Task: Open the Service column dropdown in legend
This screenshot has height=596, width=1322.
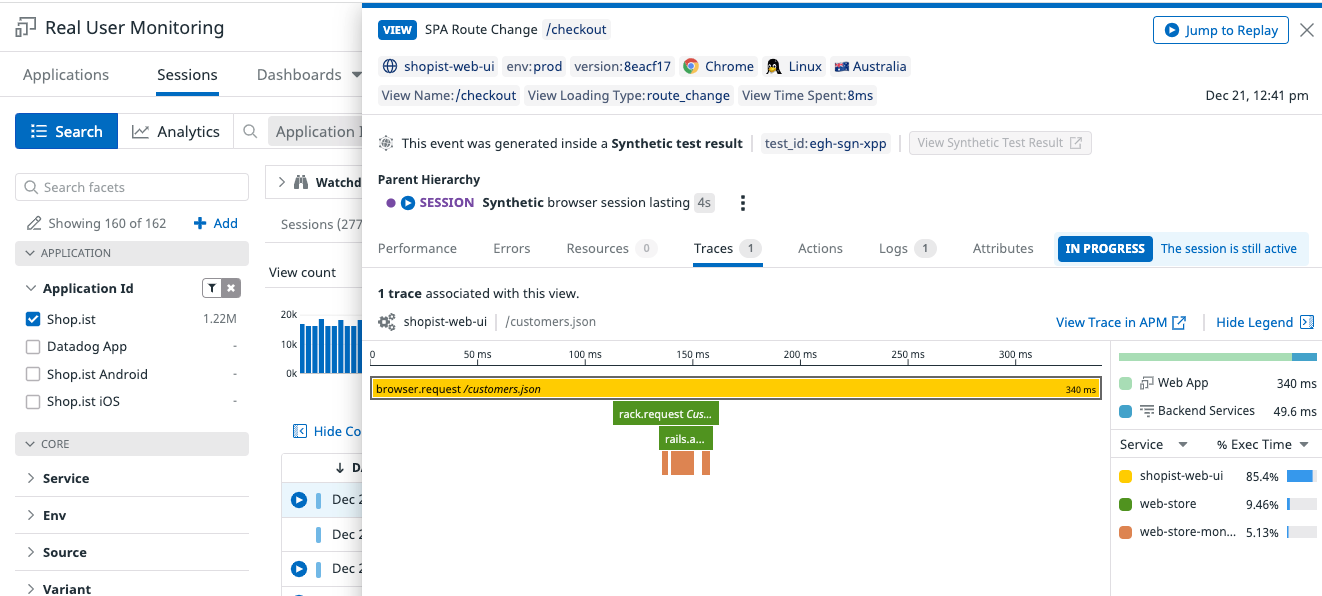Action: (x=1183, y=445)
